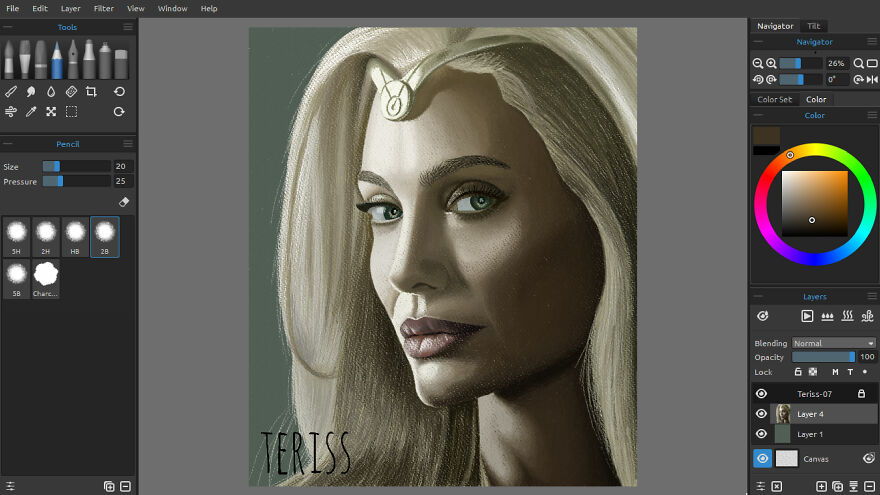Viewport: 880px width, 495px height.
Task: Select the Water drop tool
Action: click(51, 91)
